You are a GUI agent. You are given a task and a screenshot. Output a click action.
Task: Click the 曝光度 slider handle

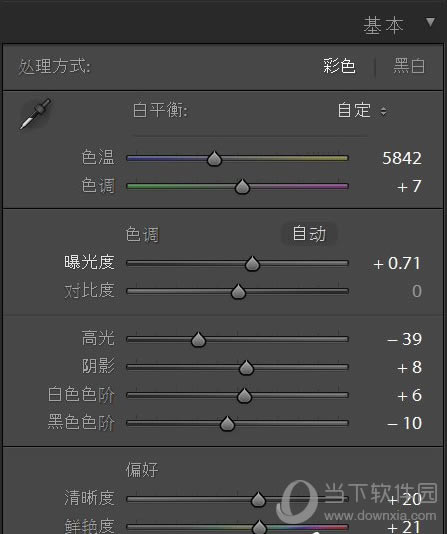coord(252,264)
